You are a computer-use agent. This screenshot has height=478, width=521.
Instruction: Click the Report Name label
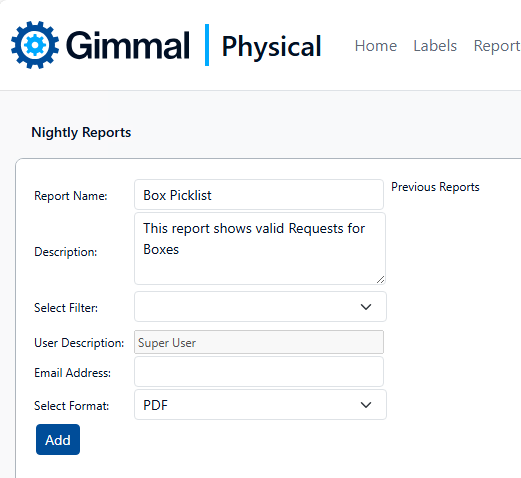coord(71,196)
